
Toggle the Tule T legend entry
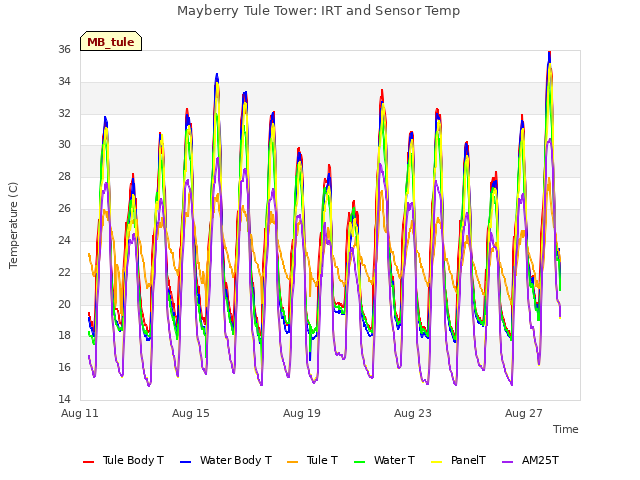pos(313,460)
